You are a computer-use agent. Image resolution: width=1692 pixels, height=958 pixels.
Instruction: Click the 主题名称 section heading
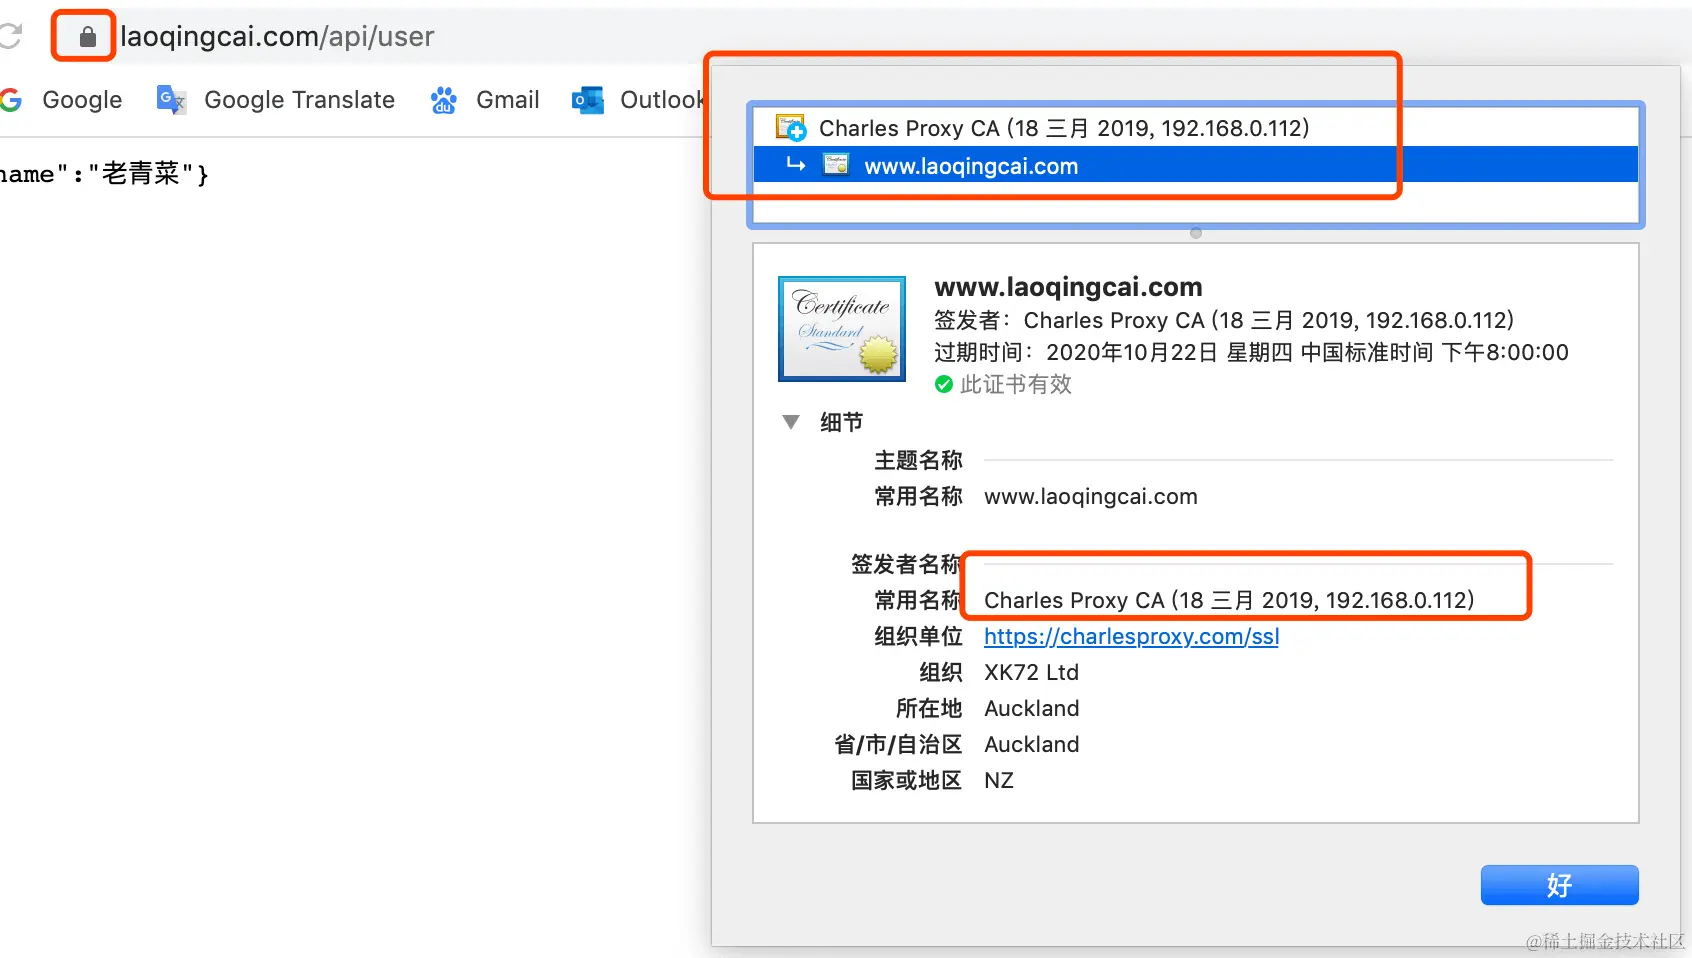918,460
